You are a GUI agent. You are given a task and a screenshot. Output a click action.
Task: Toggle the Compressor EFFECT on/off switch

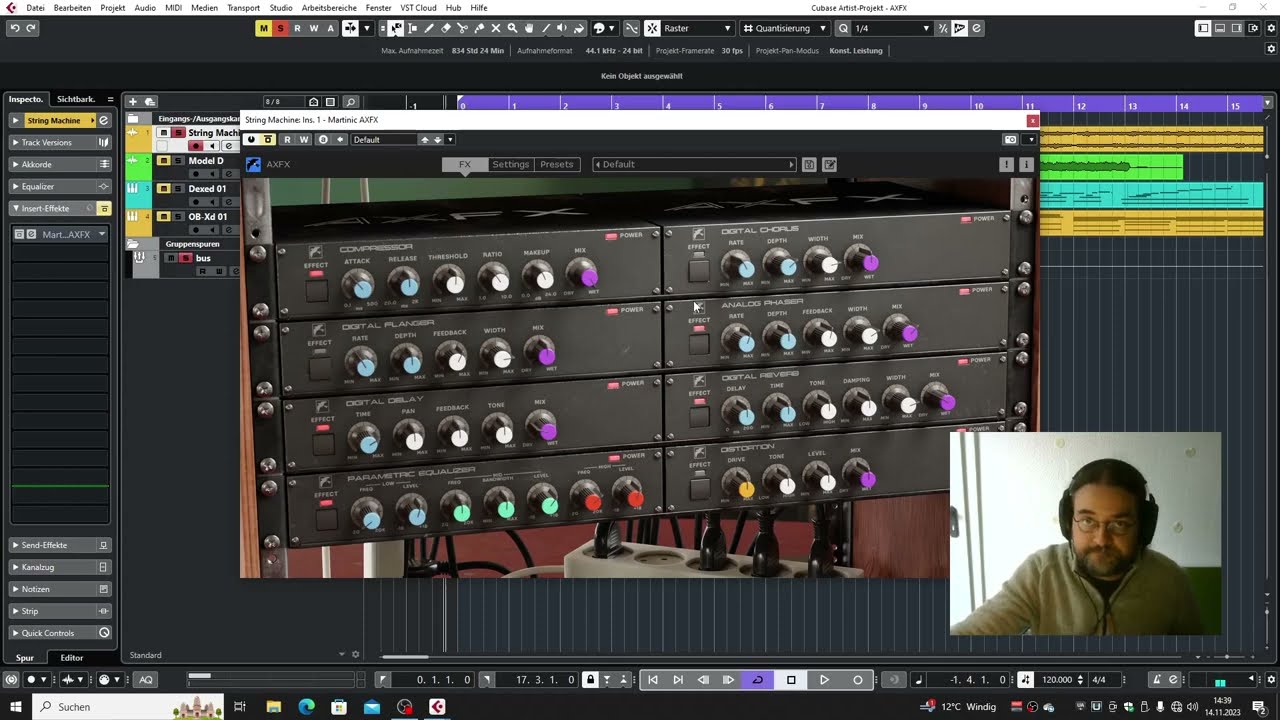click(x=316, y=290)
